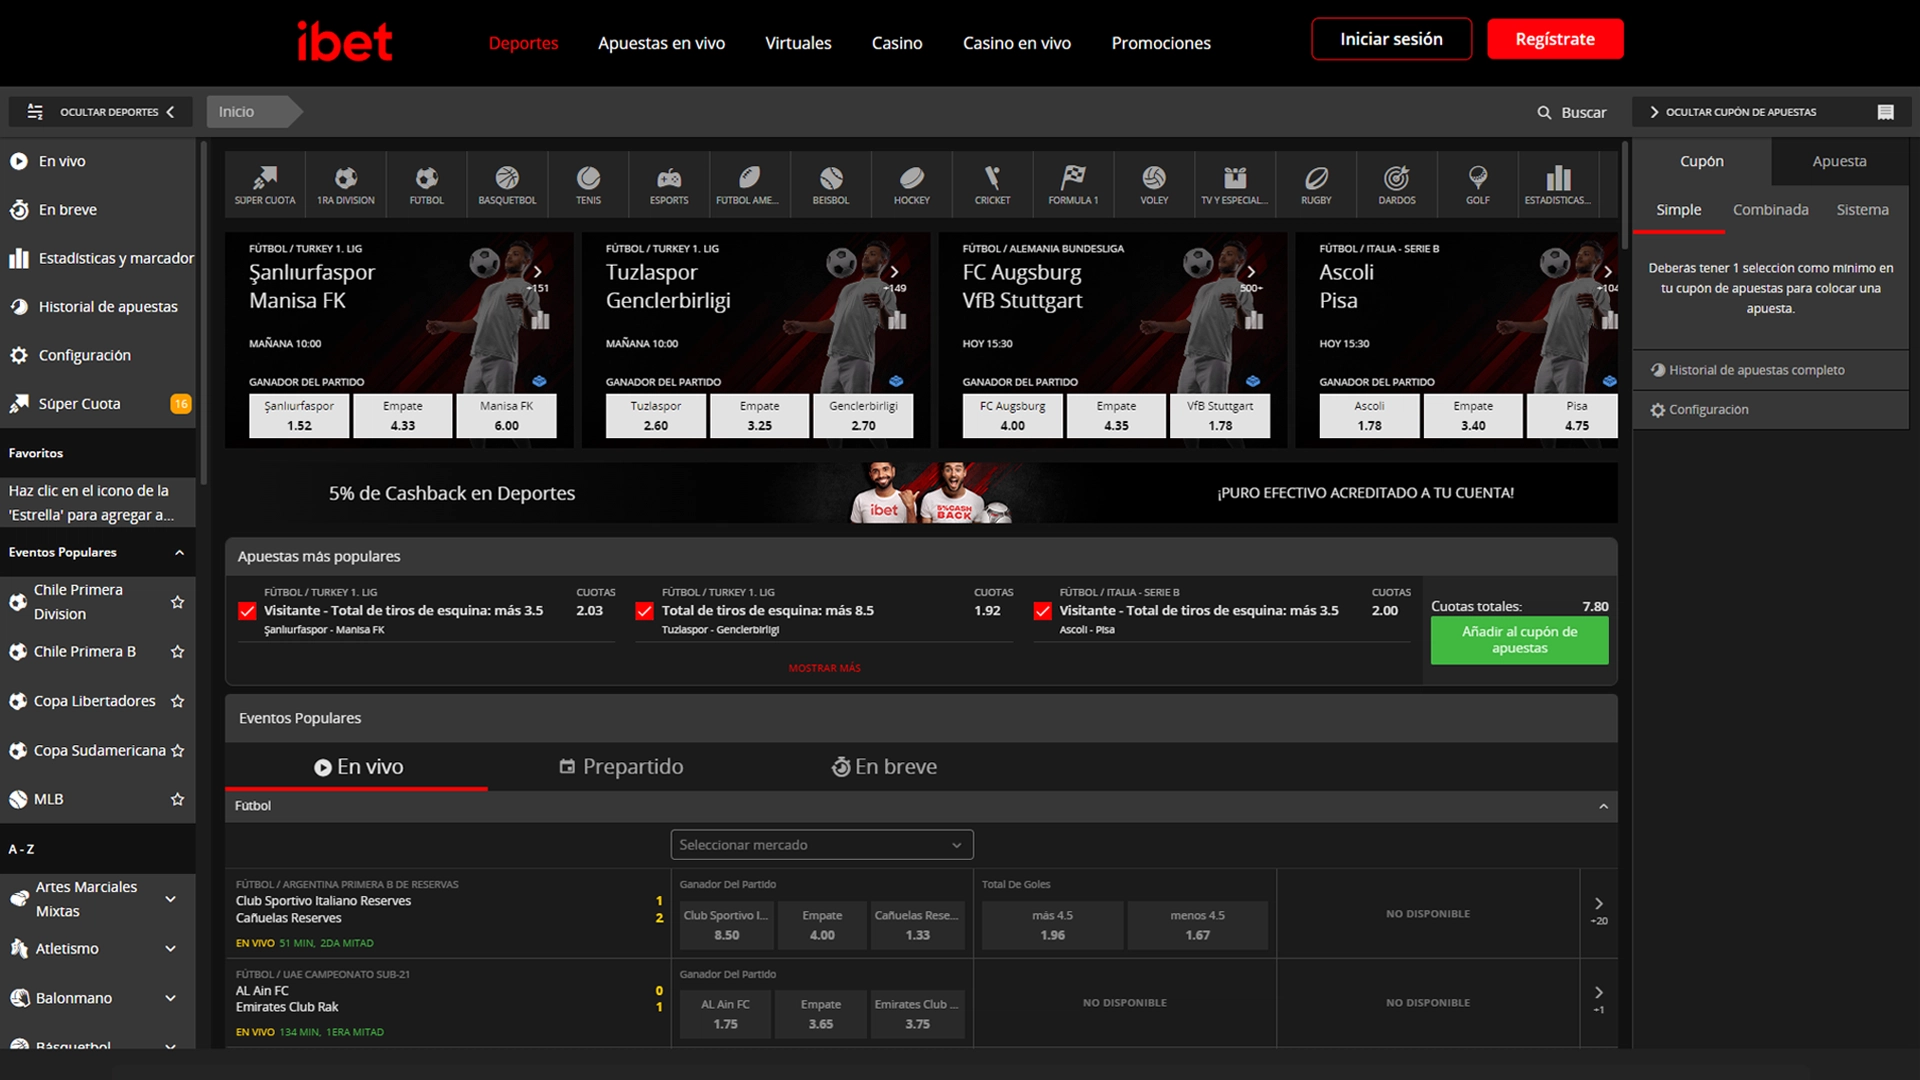Switch to the Prepartido tab

tap(621, 767)
